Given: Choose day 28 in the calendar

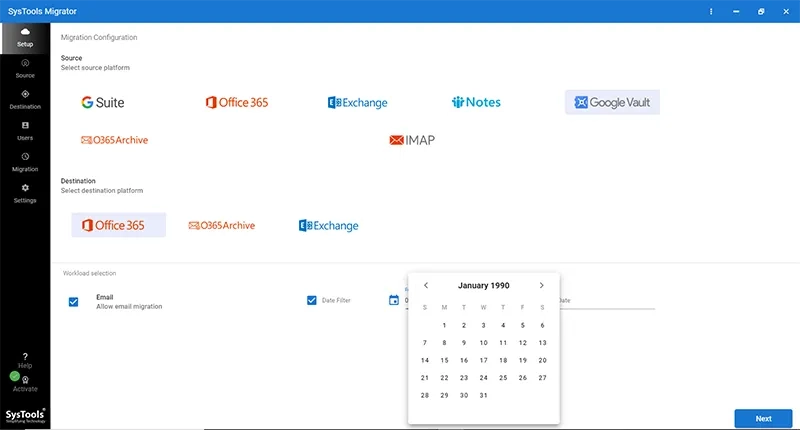Looking at the screenshot, I should (x=424, y=395).
